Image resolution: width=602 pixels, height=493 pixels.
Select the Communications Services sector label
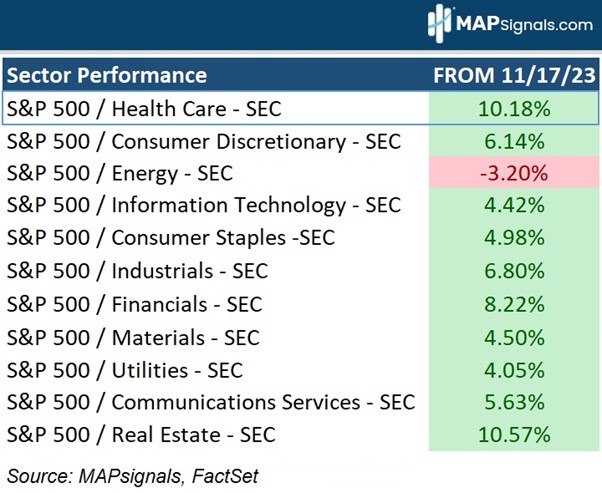211,402
